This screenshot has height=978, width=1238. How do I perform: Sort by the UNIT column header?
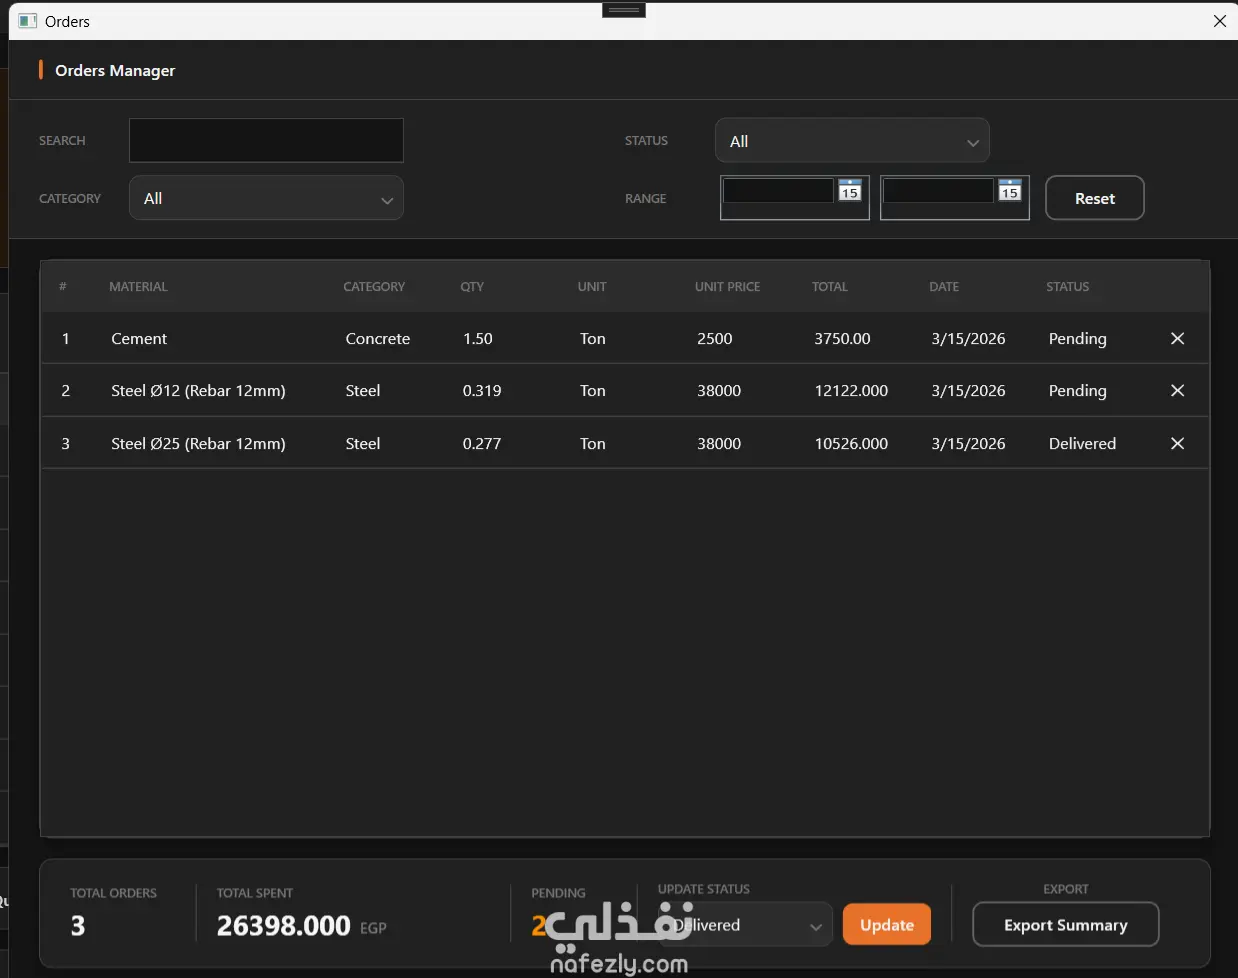point(592,287)
